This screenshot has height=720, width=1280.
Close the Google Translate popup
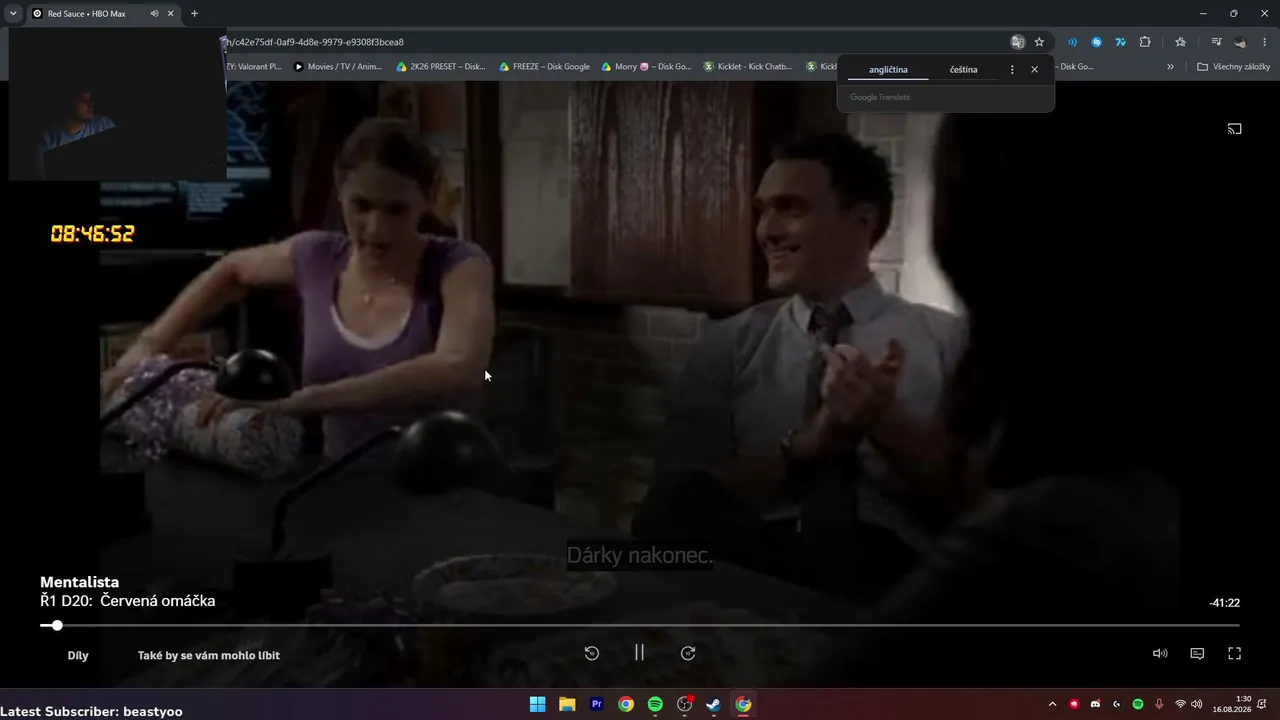click(1034, 70)
